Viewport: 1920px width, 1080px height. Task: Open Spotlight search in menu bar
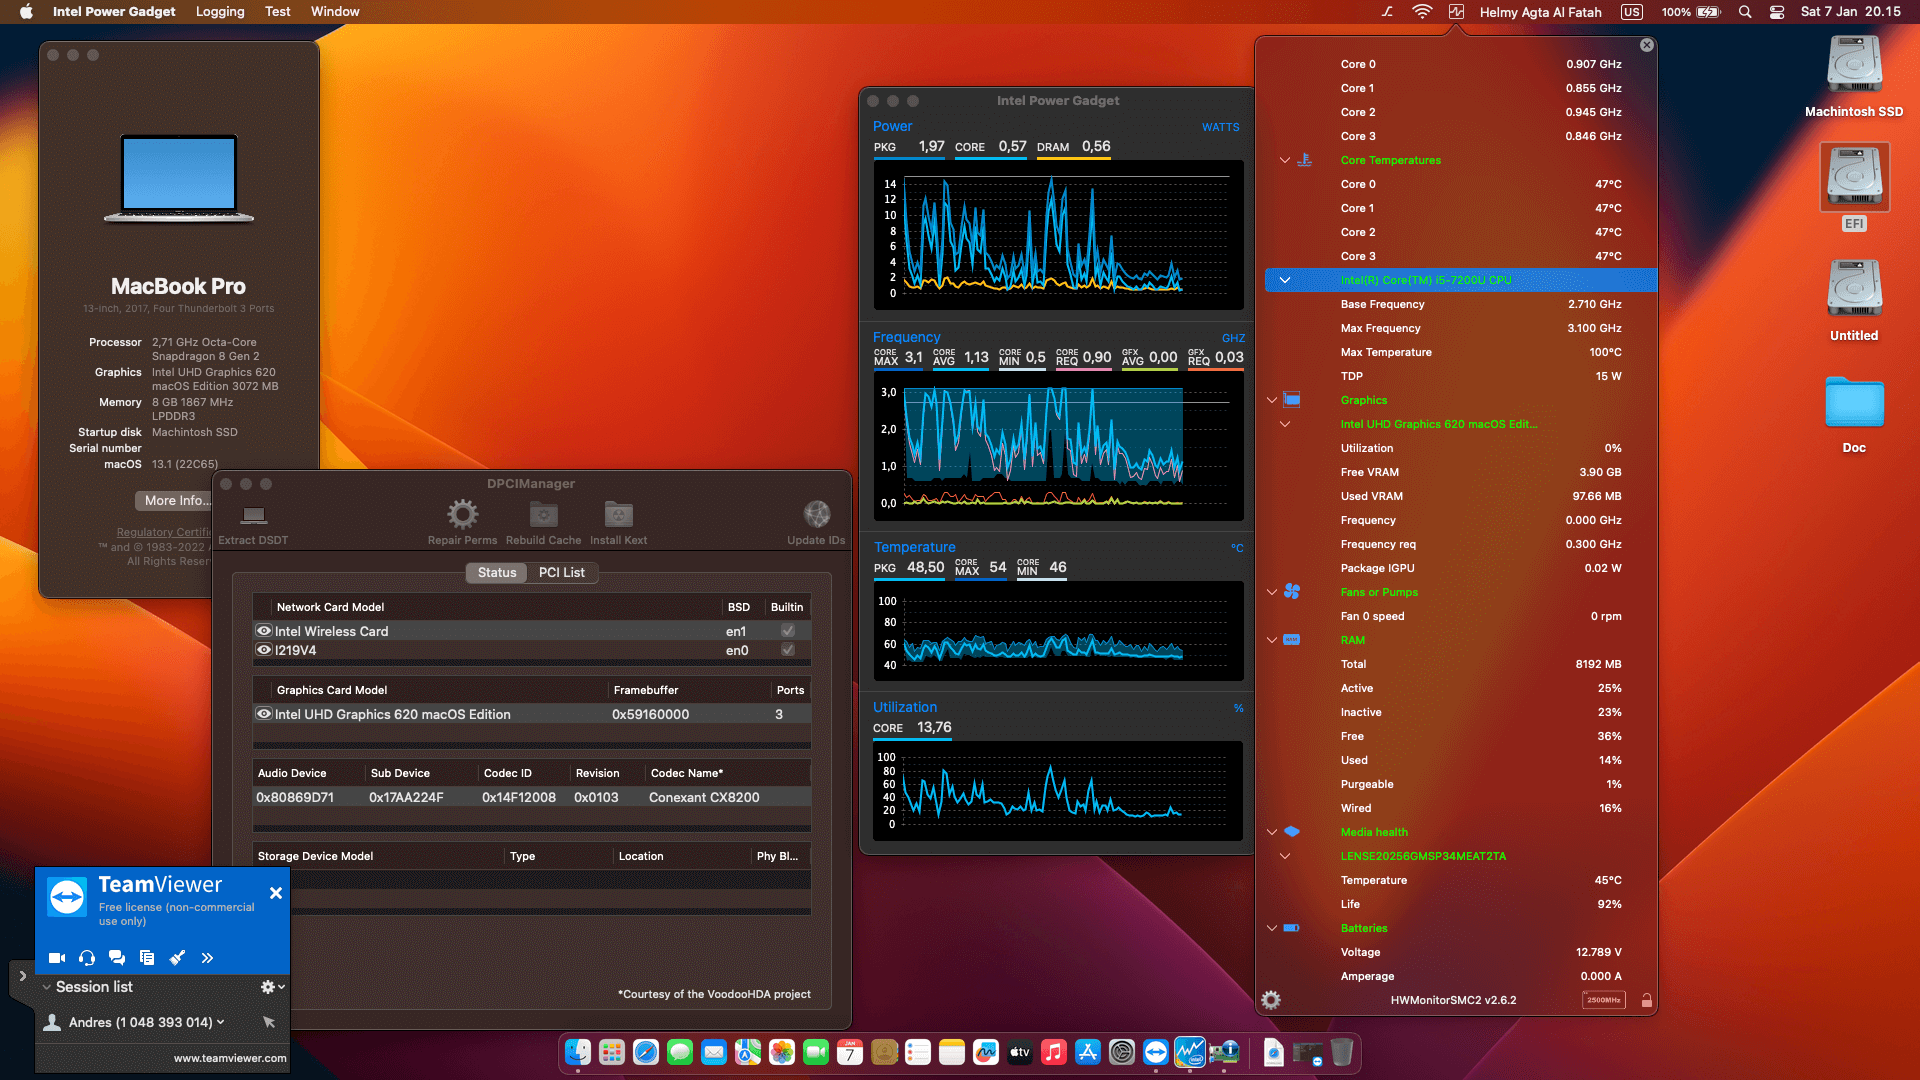click(1745, 12)
